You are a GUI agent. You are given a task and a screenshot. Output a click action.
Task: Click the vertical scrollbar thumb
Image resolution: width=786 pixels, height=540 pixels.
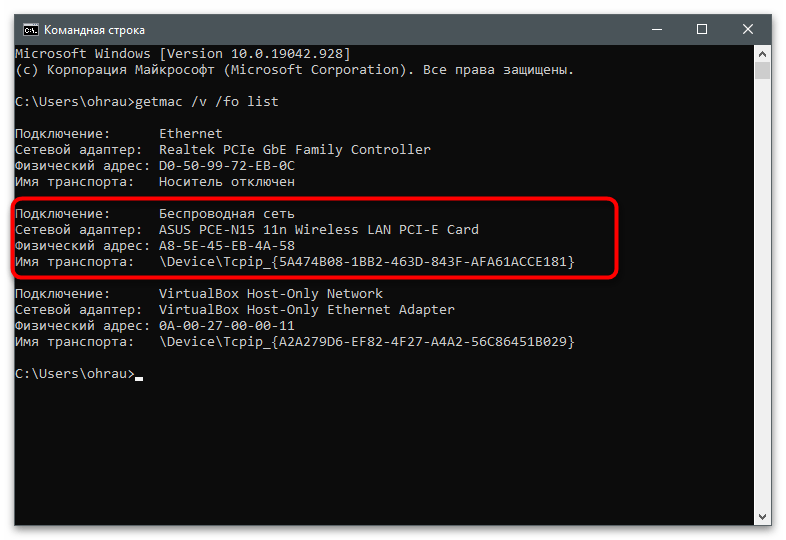pyautogui.click(x=762, y=71)
